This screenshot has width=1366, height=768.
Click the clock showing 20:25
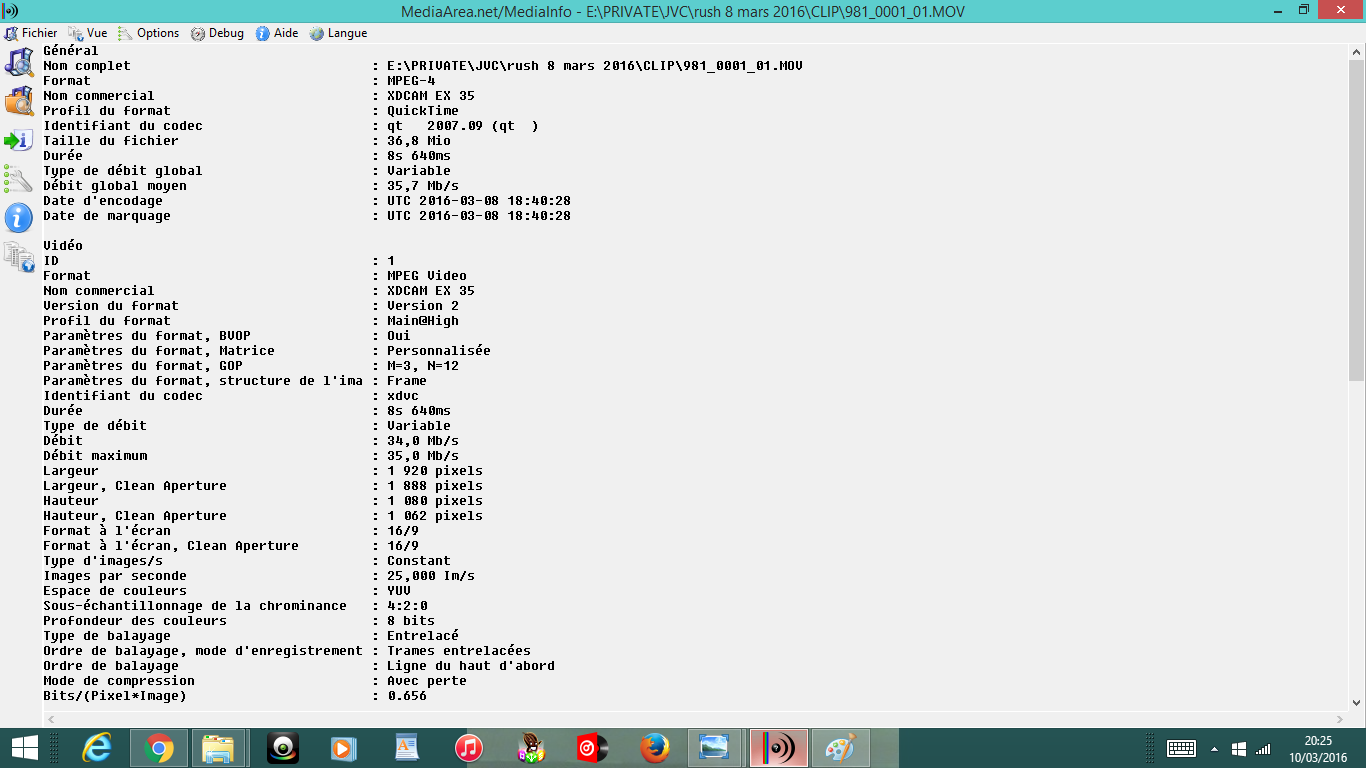1318,741
